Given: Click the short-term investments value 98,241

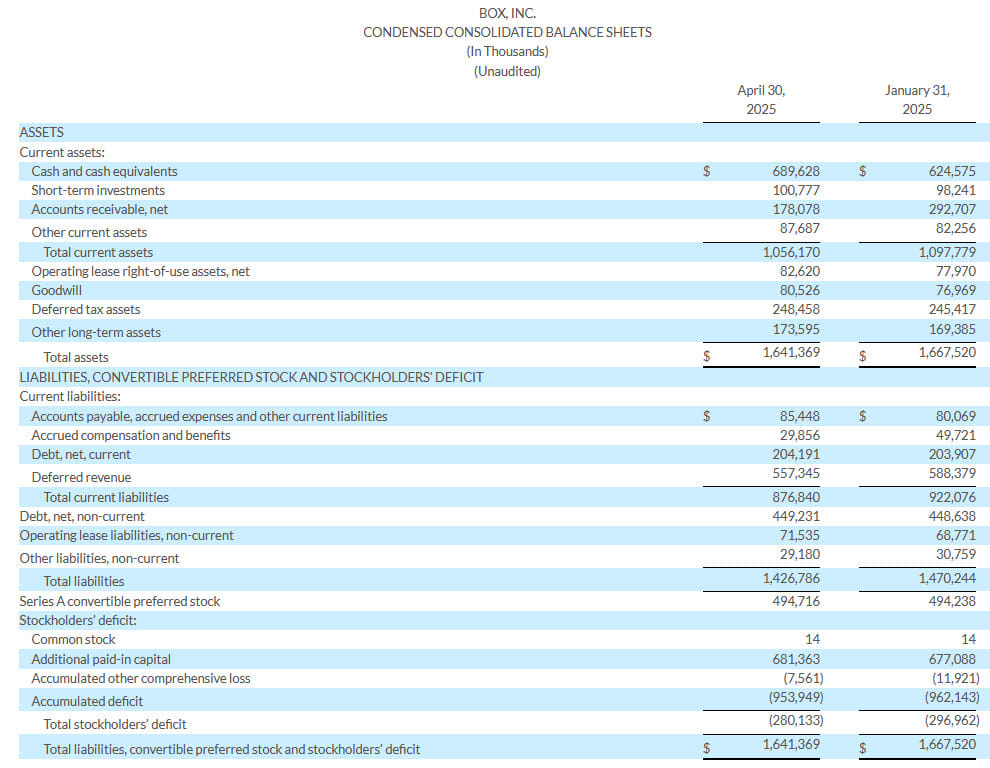Looking at the screenshot, I should [x=955, y=190].
